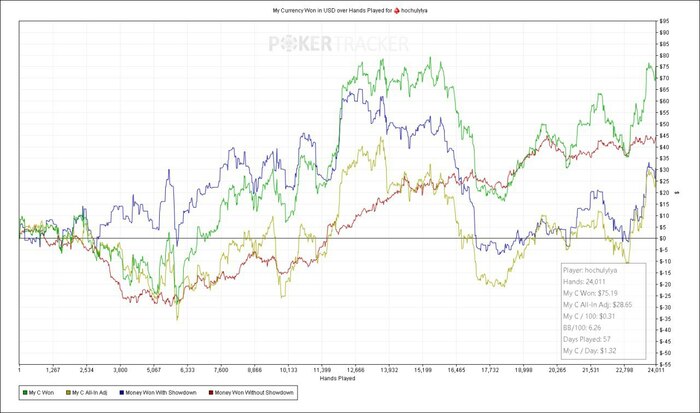Viewport: 700px width, 413px height.
Task: Click the Hands Played axis label
Action: (x=338, y=379)
